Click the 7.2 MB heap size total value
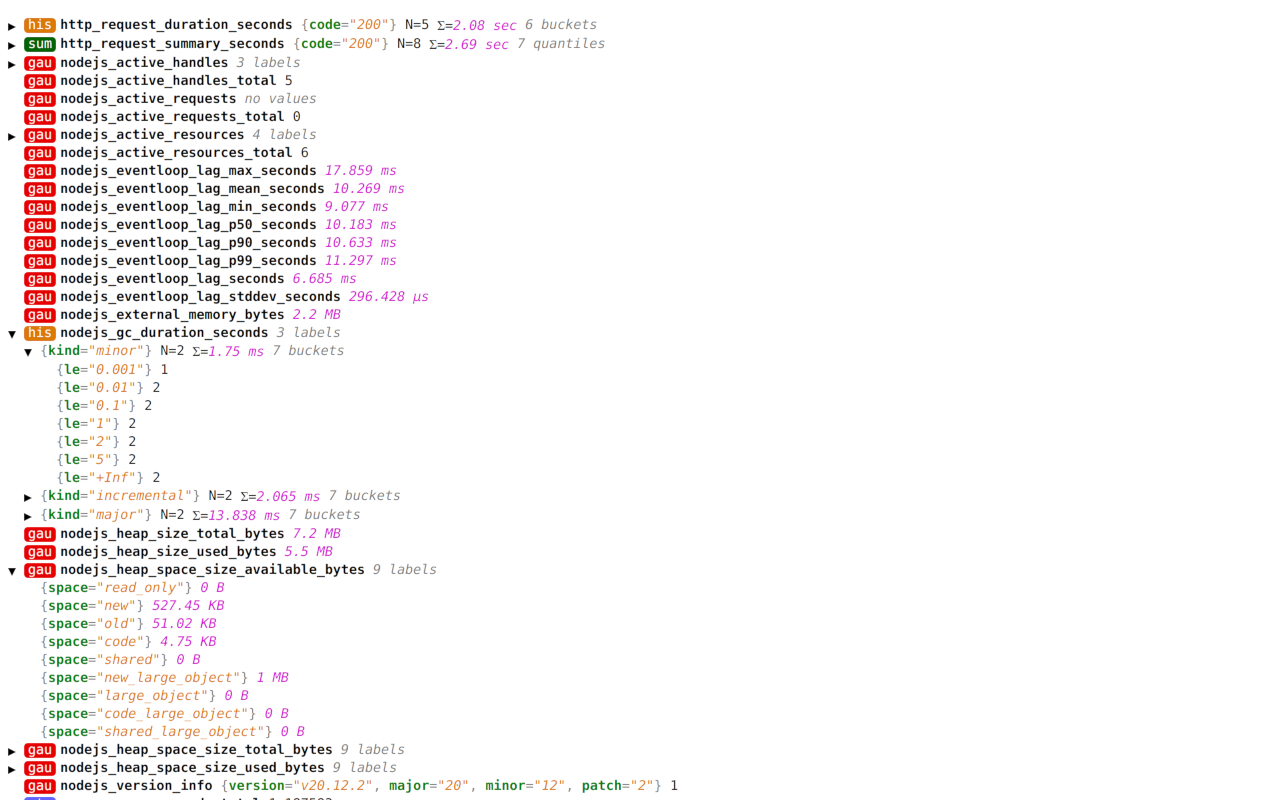 click(x=316, y=534)
